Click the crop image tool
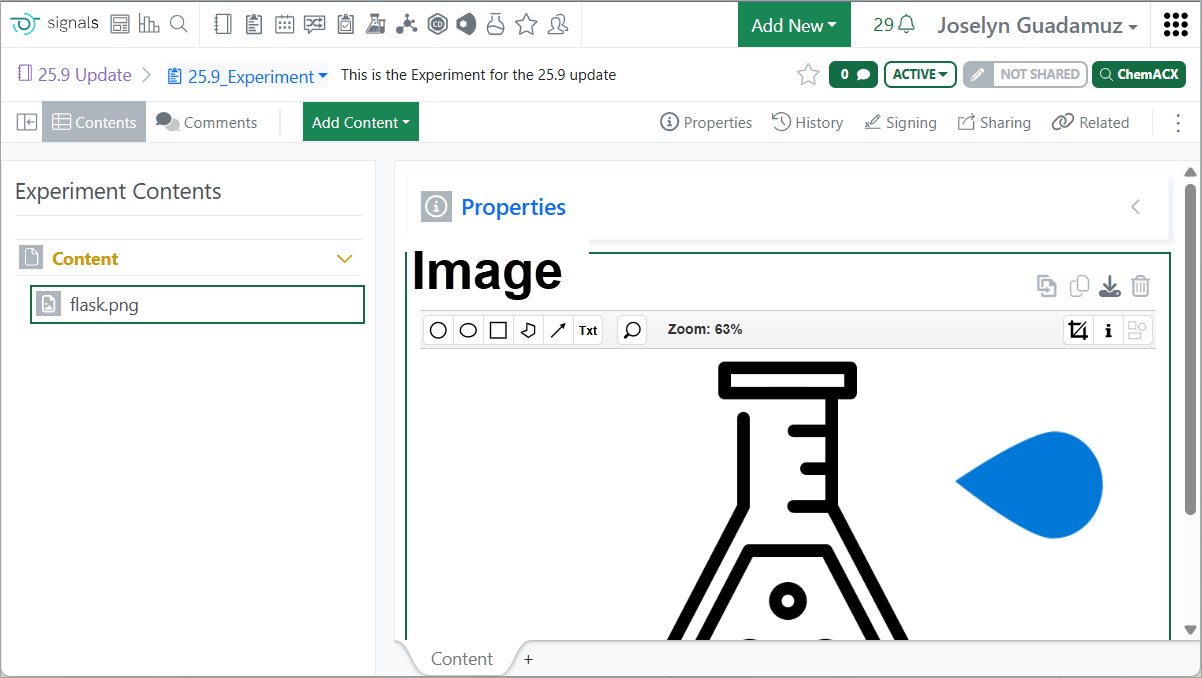Image resolution: width=1202 pixels, height=678 pixels. (1078, 331)
